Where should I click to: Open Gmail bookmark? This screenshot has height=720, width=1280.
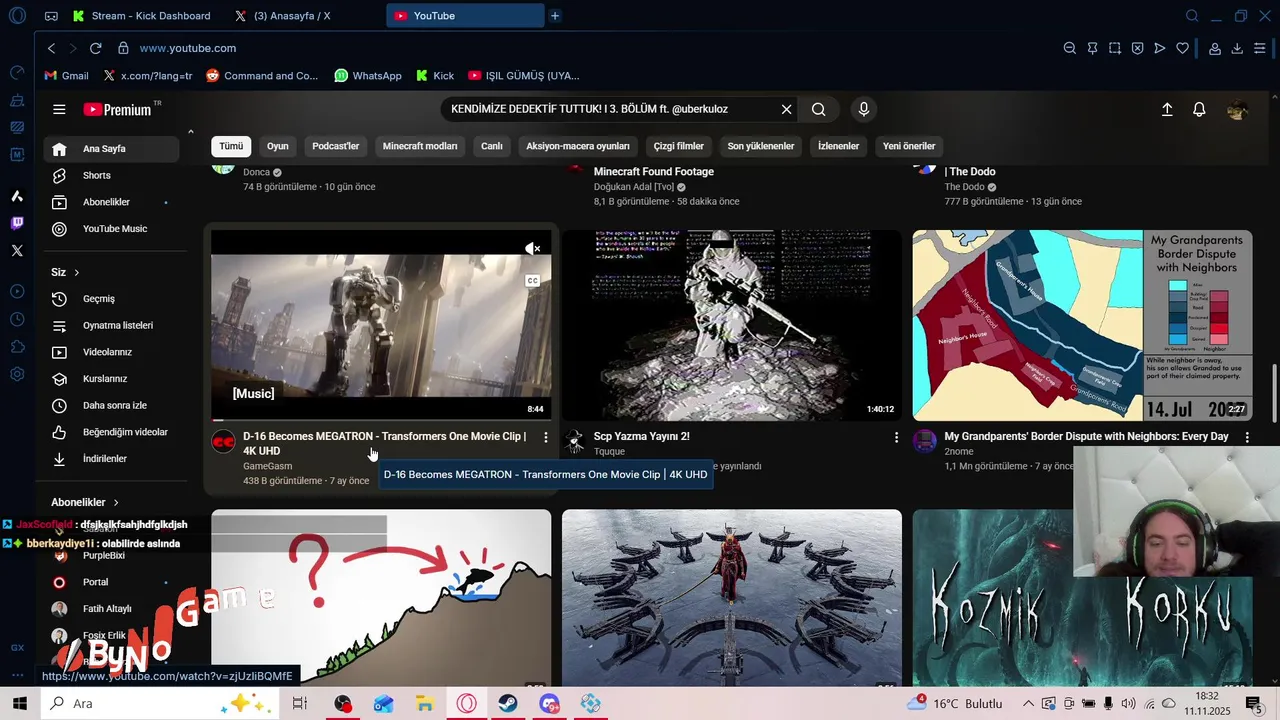[67, 75]
